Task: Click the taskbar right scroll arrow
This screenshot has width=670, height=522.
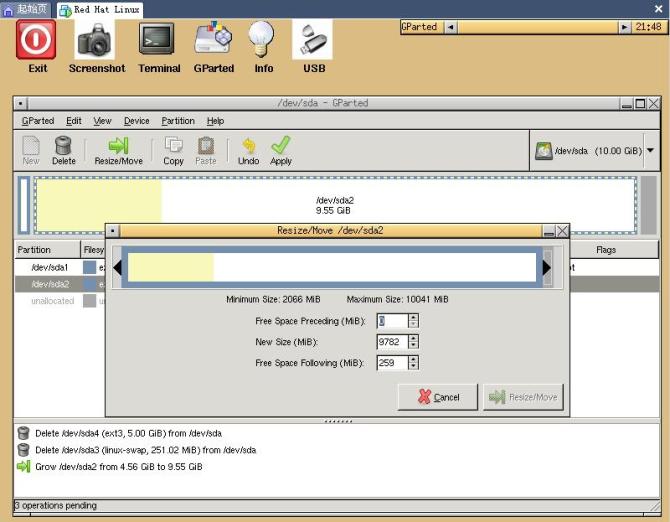Action: click(x=624, y=27)
